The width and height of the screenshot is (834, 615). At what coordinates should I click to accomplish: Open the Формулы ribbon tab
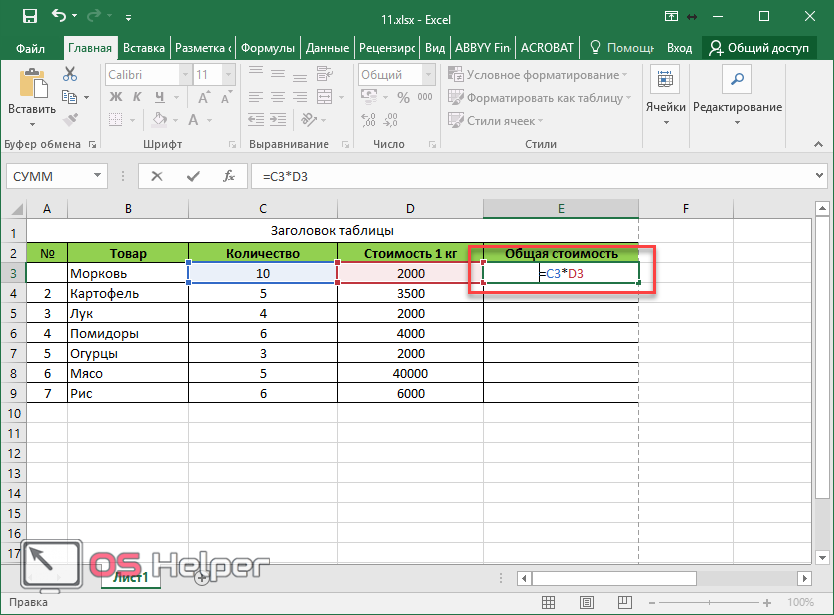pos(268,47)
